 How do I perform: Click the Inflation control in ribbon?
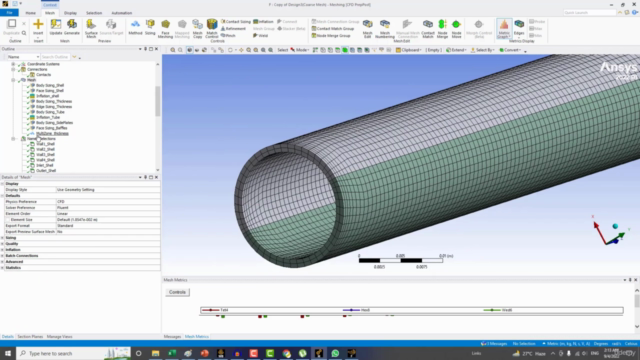(263, 22)
